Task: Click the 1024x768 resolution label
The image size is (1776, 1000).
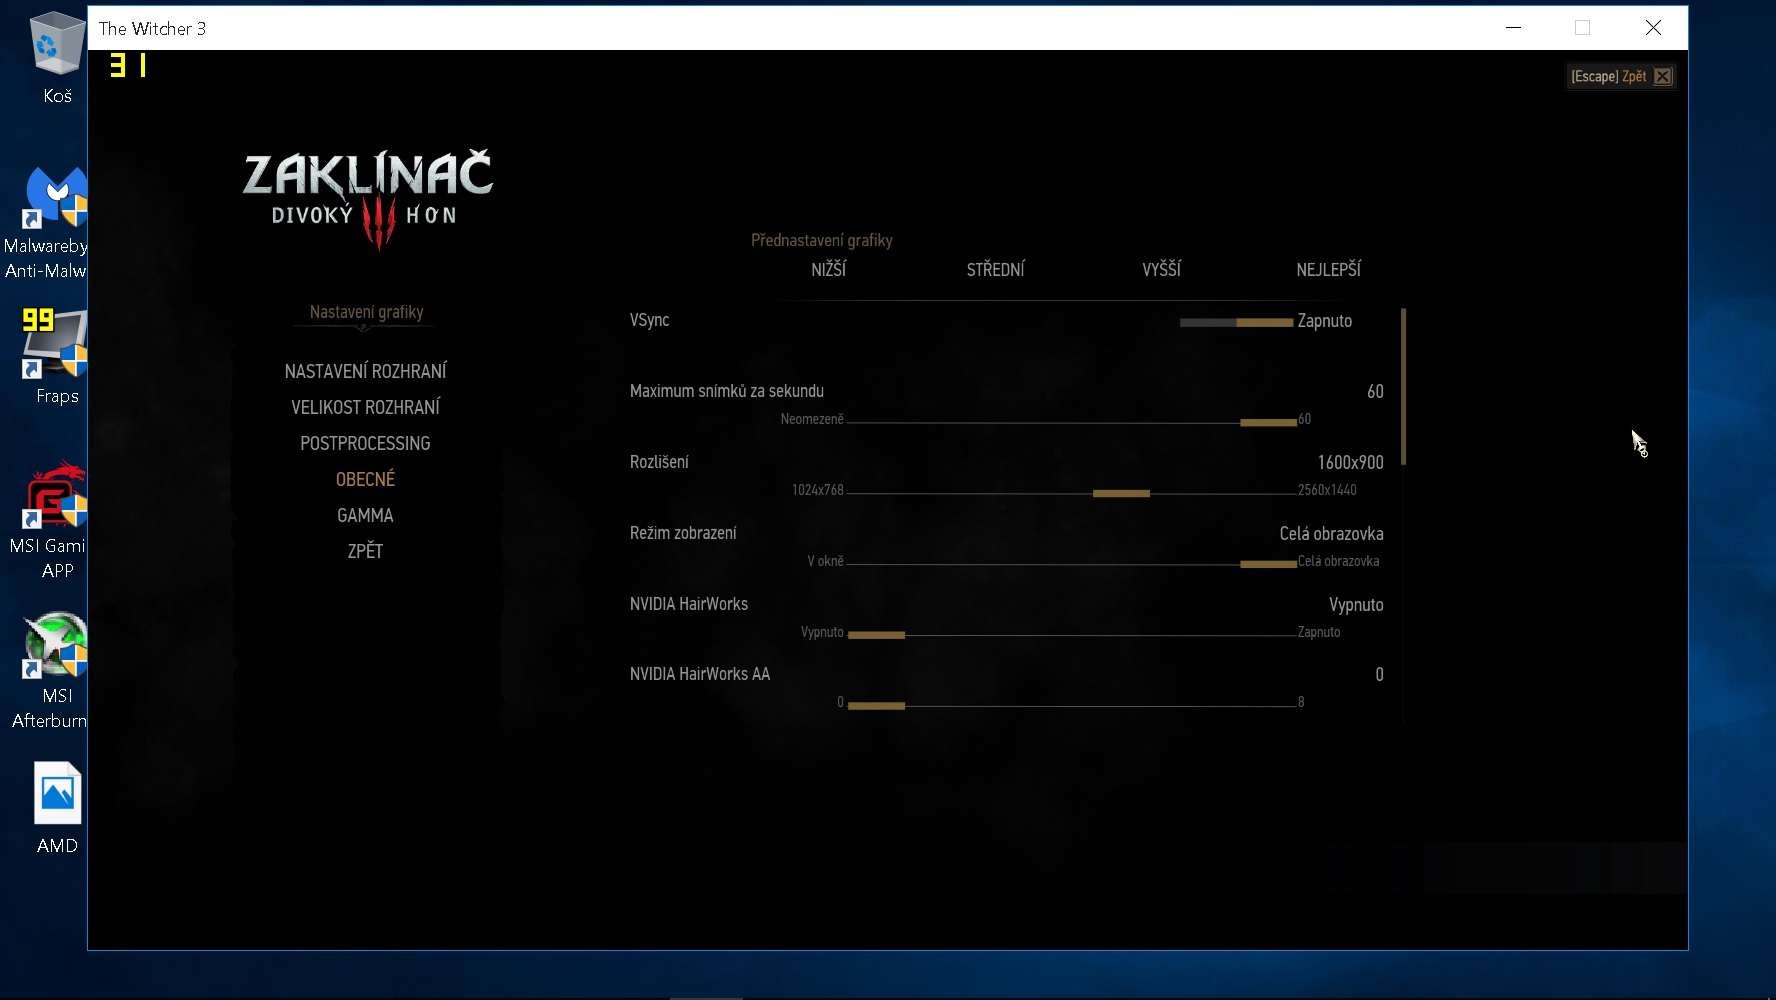Action: (818, 490)
